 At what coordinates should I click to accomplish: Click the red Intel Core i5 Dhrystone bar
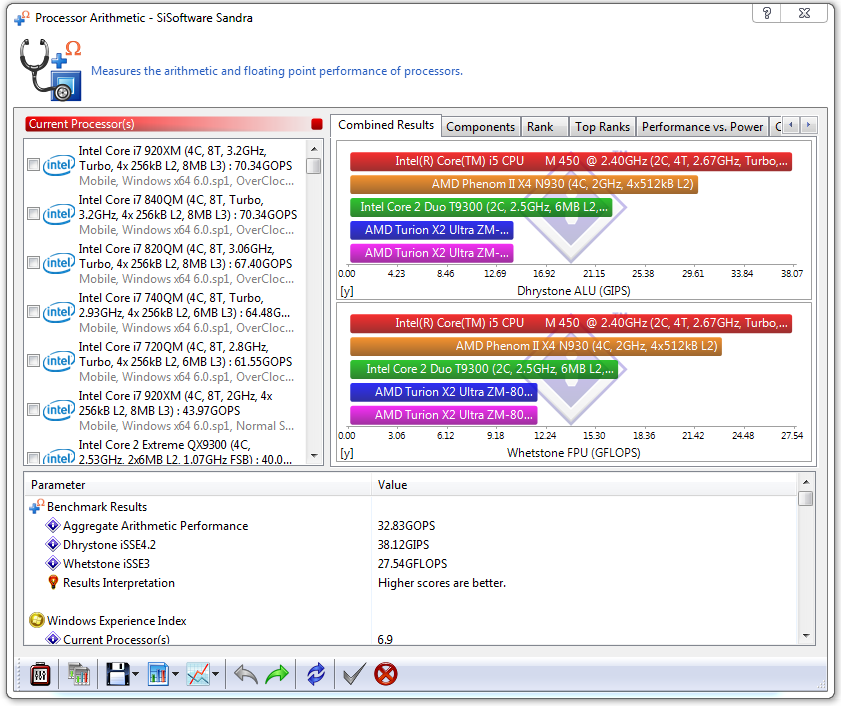pyautogui.click(x=571, y=161)
